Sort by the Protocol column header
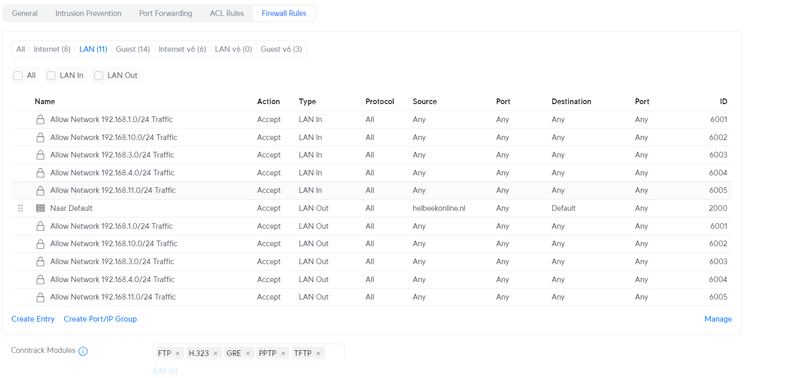800x378 pixels. tap(380, 102)
